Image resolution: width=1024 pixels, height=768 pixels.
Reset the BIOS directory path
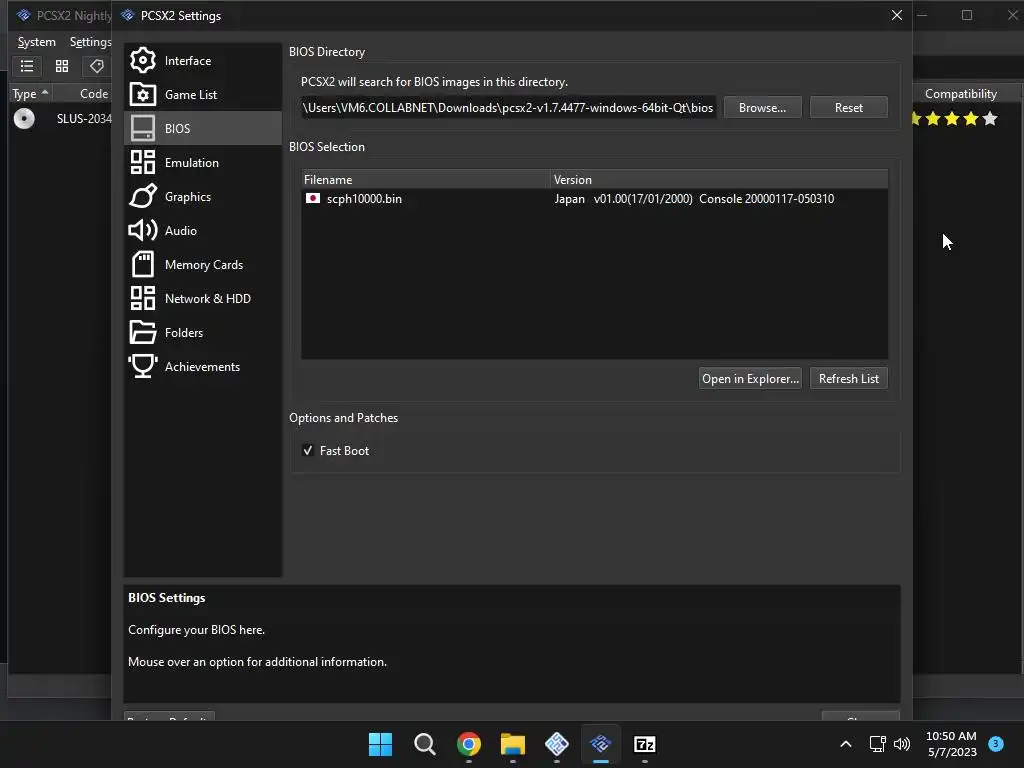(x=848, y=108)
